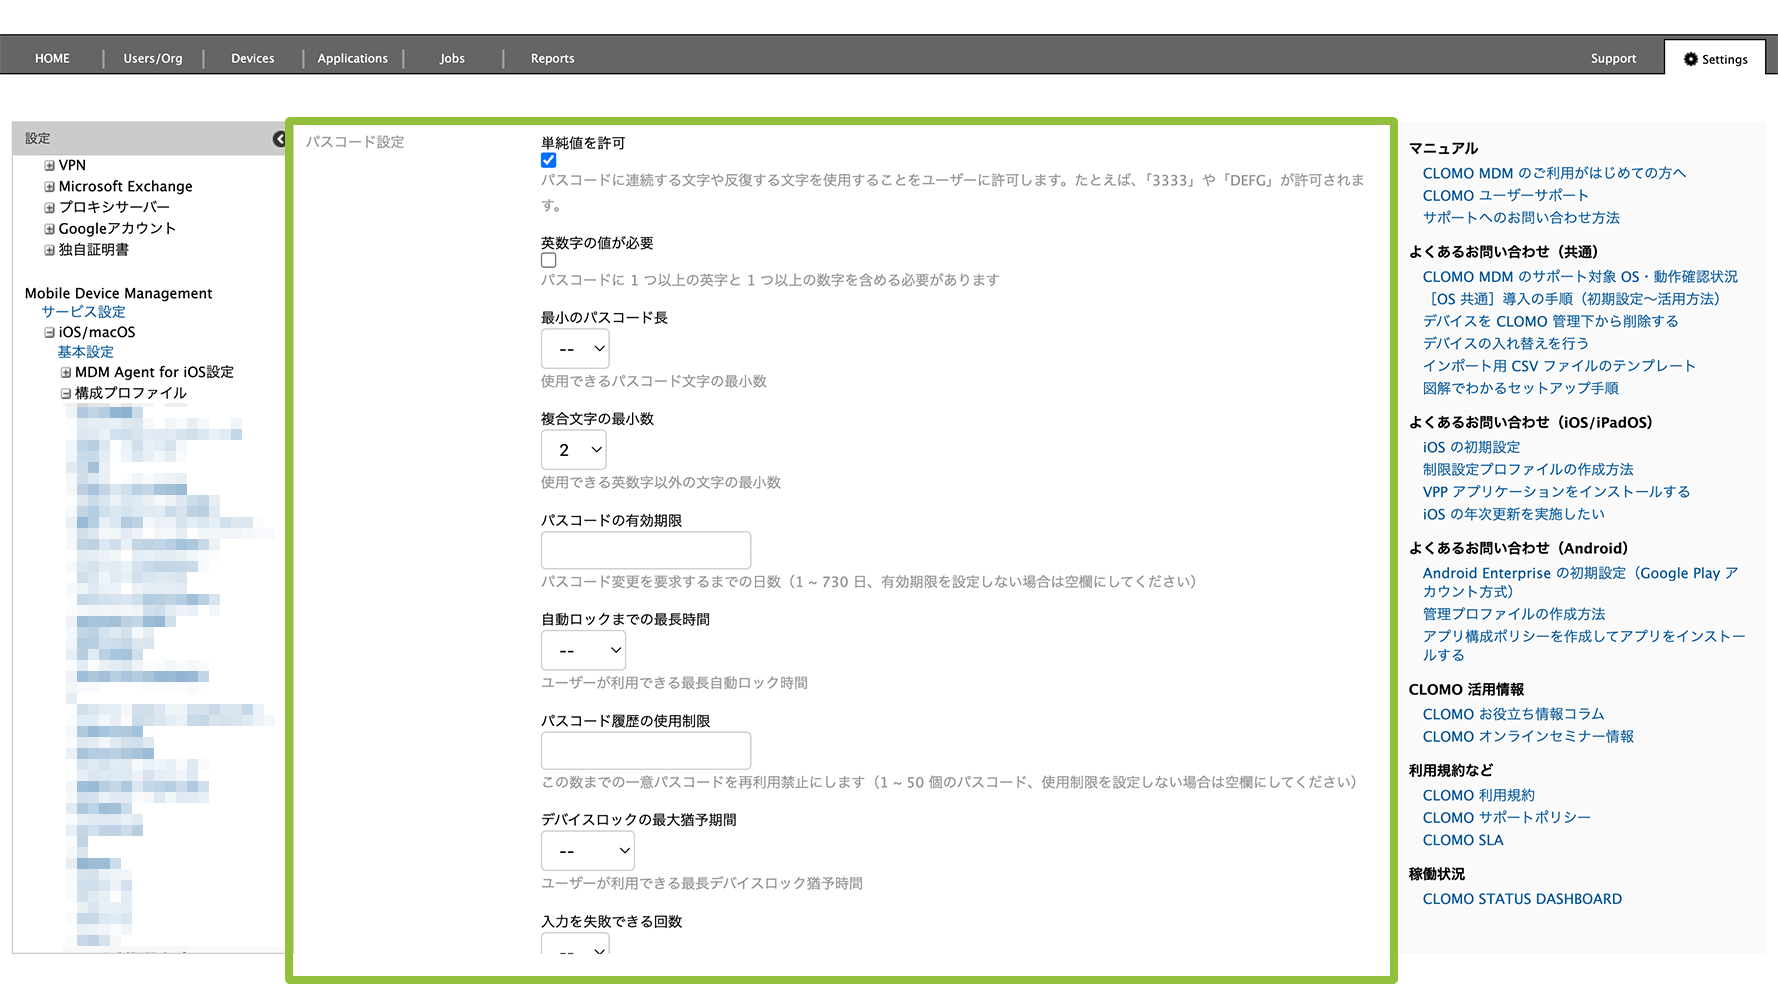Image resolution: width=1778 pixels, height=1000 pixels.
Task: Open the CLOMO STATUS DASHBOARD link
Action: tap(1521, 899)
